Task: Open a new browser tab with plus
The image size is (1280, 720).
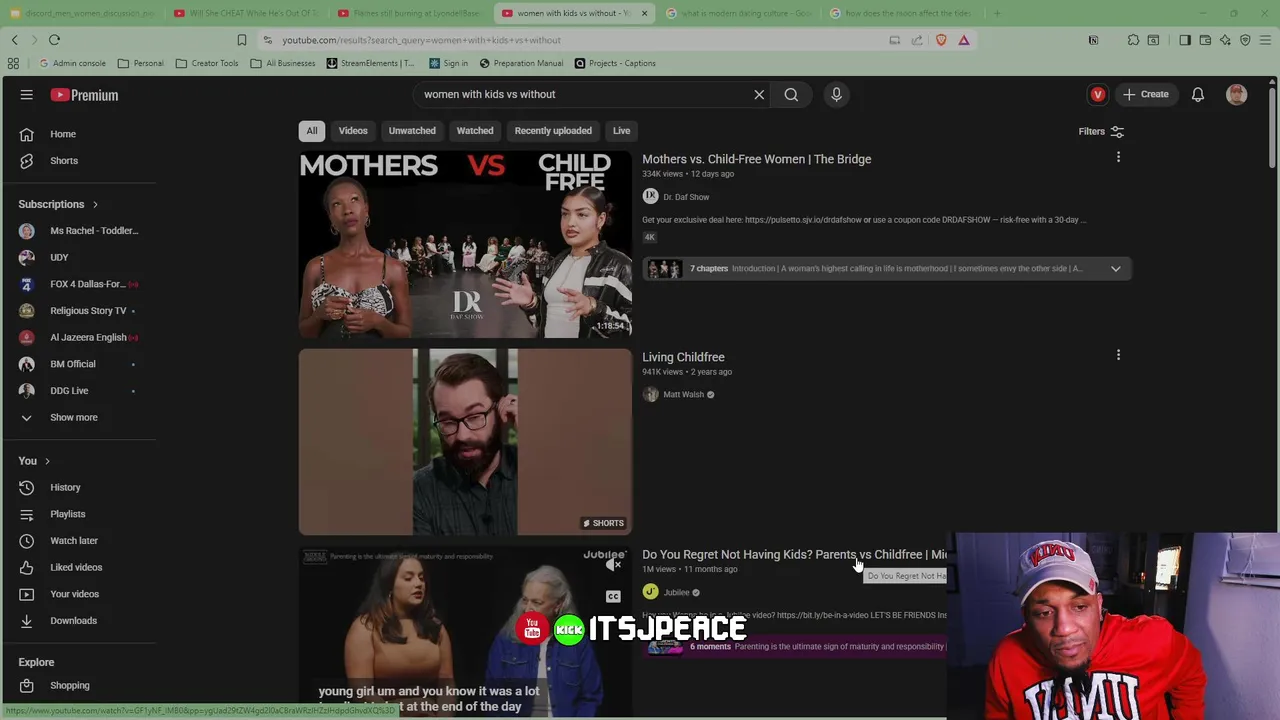Action: pyautogui.click(x=997, y=13)
